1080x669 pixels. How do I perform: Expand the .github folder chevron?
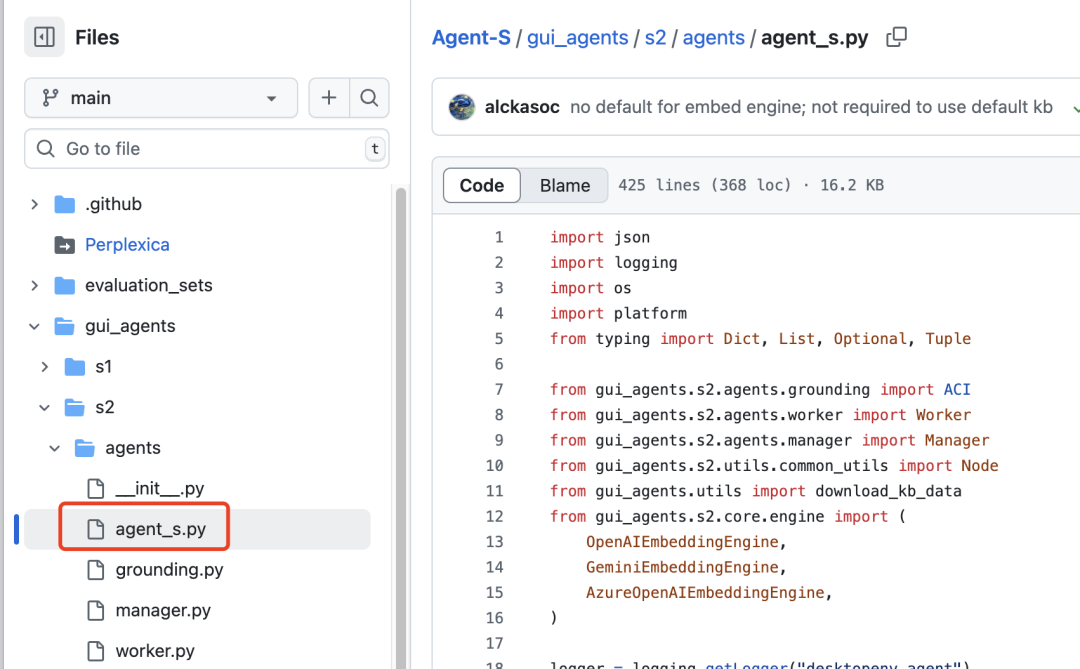(x=34, y=205)
